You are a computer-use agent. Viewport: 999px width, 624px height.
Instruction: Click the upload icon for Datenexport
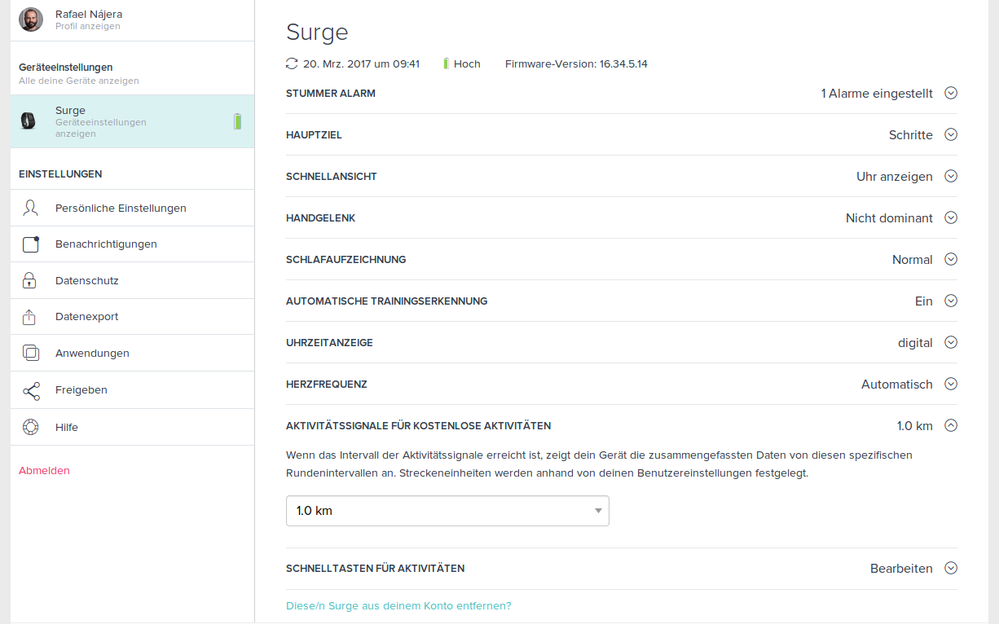tap(29, 317)
